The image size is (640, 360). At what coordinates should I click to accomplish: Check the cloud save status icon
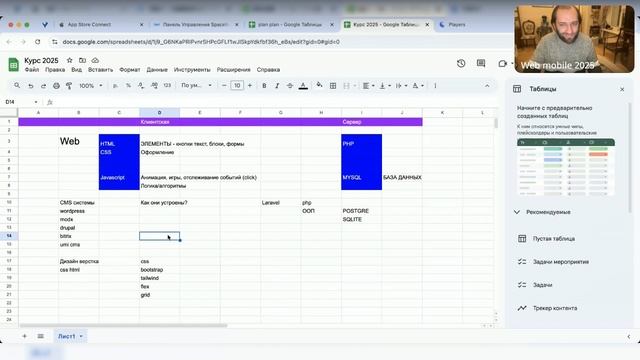click(x=95, y=60)
